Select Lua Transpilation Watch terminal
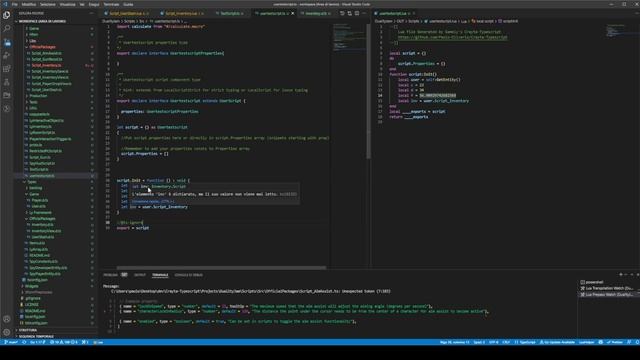Screen dimensions: 640x360 coord(609,288)
